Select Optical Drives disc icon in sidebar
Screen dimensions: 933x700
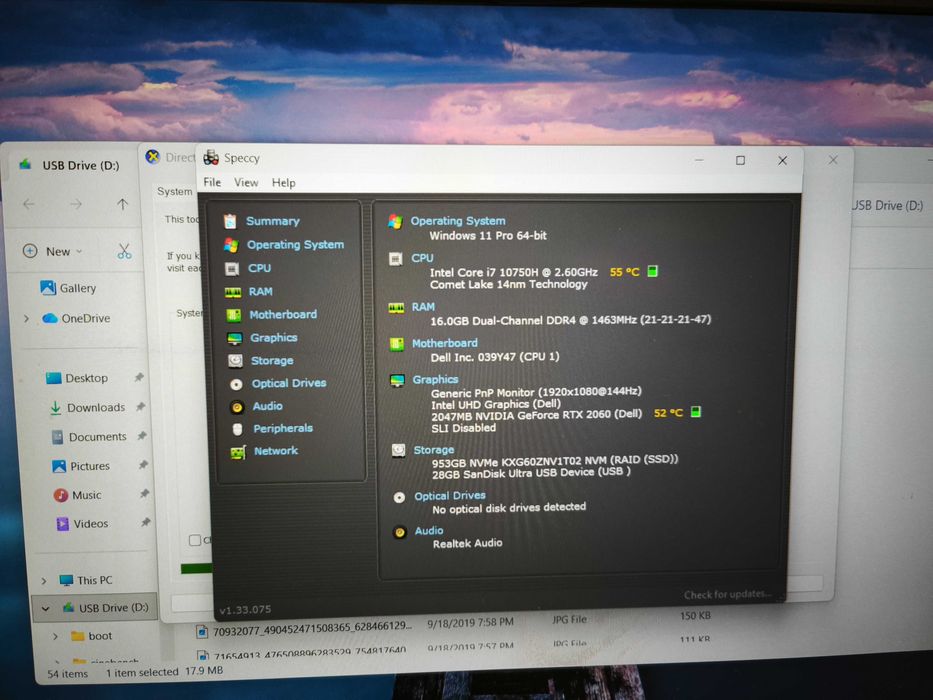pyautogui.click(x=236, y=384)
